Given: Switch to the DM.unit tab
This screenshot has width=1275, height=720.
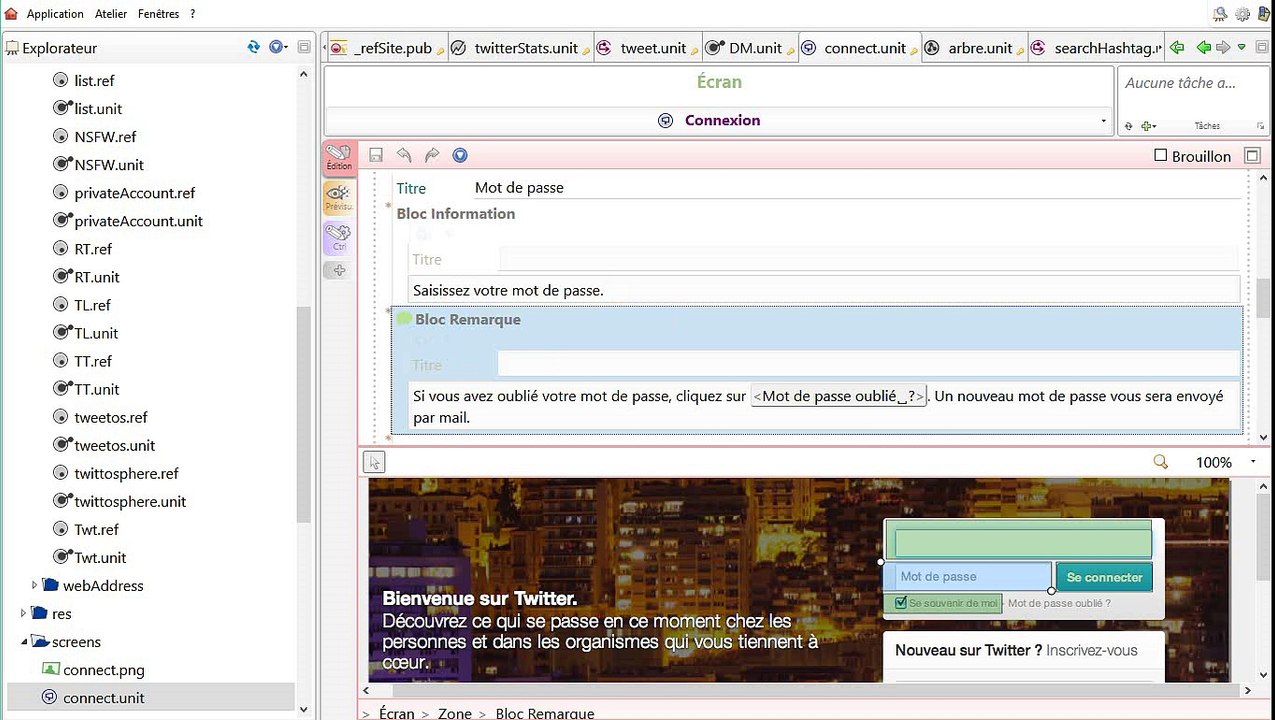Looking at the screenshot, I should click(748, 48).
